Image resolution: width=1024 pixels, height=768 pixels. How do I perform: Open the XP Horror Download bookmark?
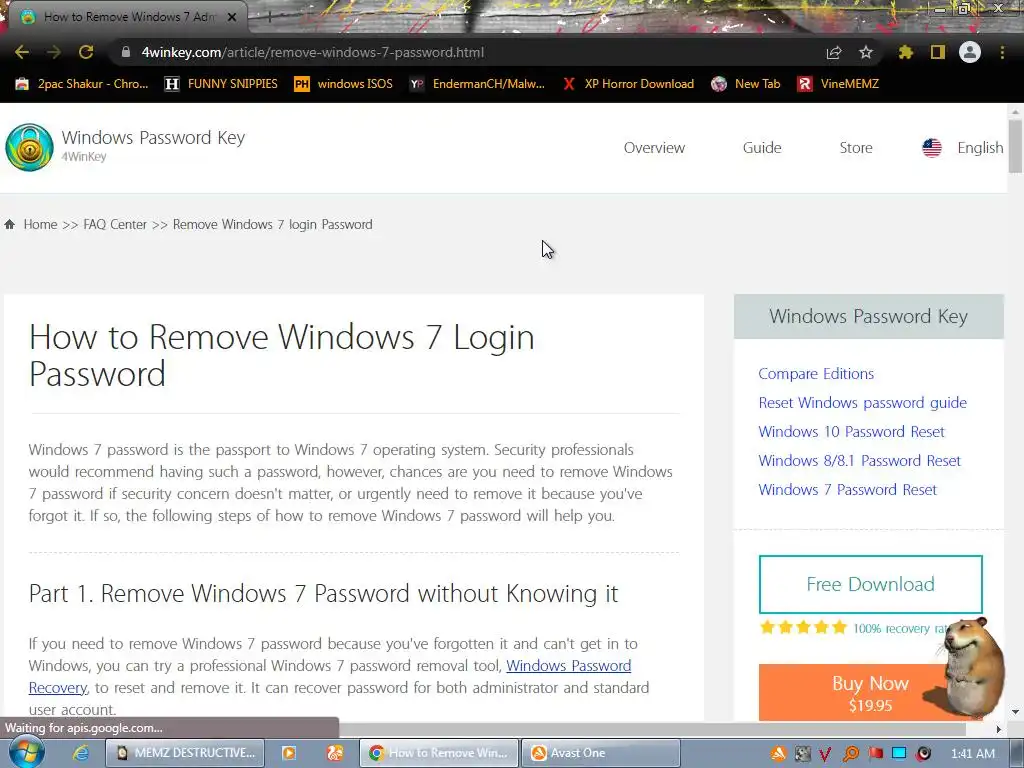628,84
